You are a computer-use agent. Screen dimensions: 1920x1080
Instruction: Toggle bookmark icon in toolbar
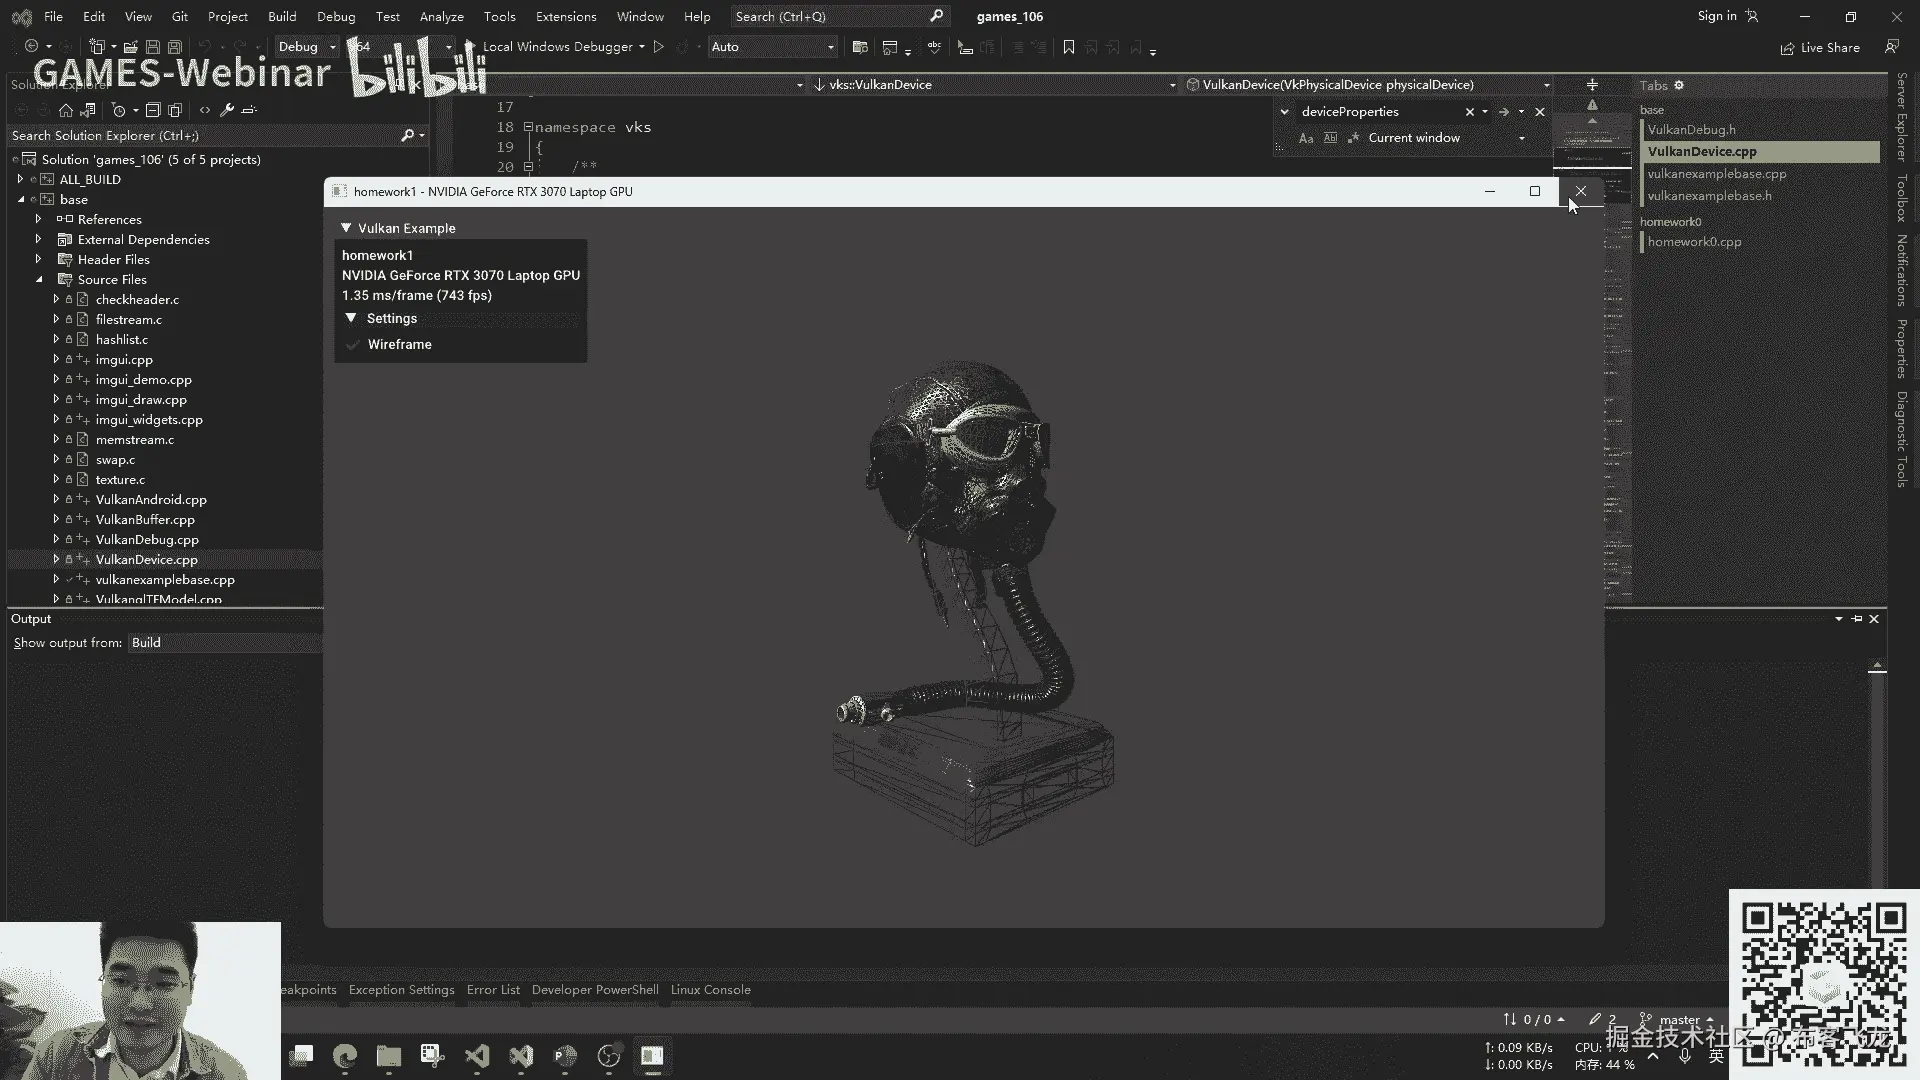(1068, 47)
